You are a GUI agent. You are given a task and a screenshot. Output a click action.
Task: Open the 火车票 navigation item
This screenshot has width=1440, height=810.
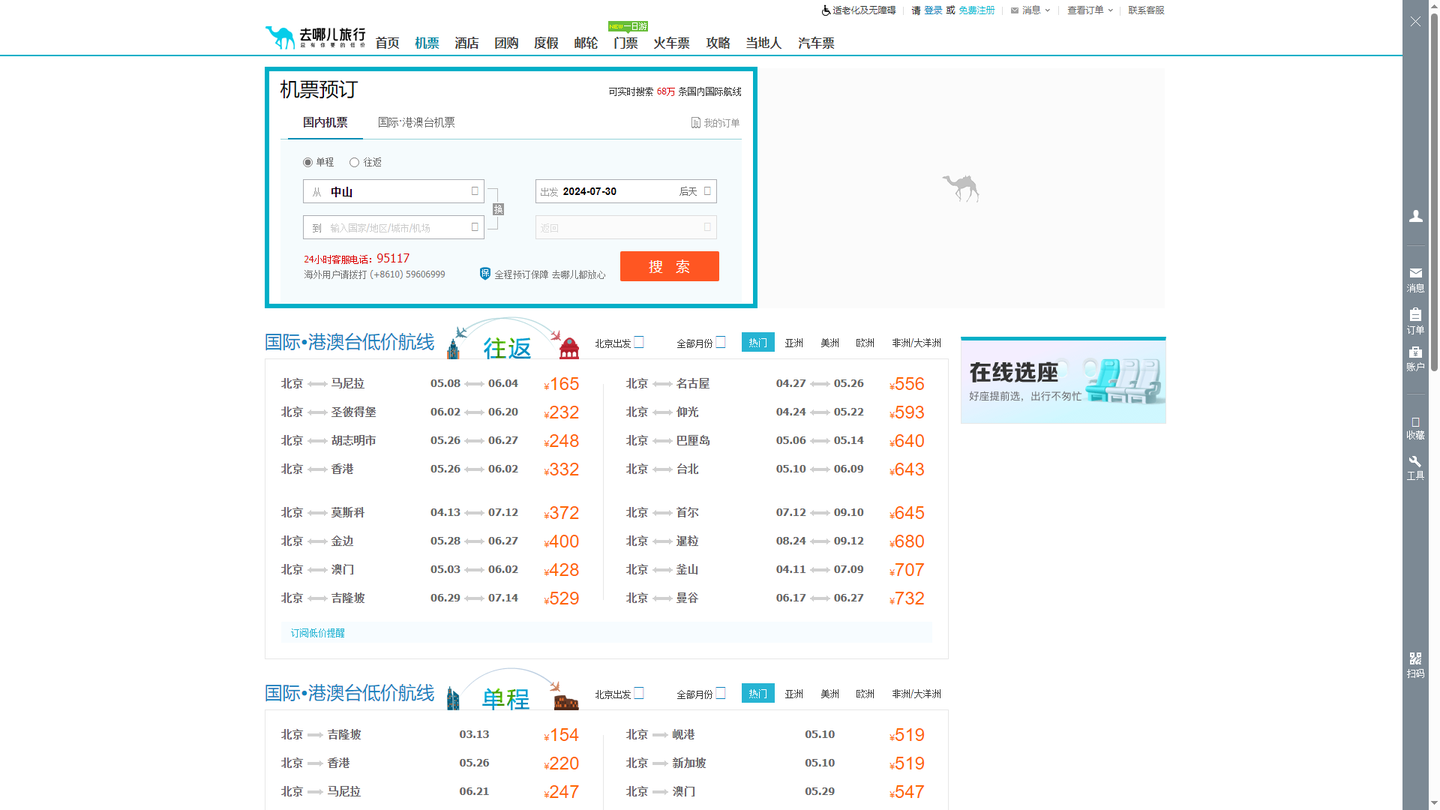[672, 43]
